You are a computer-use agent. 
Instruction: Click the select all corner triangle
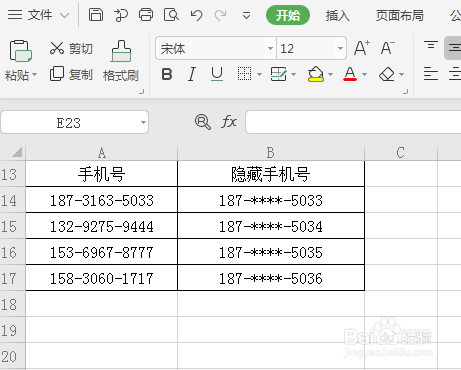17,152
